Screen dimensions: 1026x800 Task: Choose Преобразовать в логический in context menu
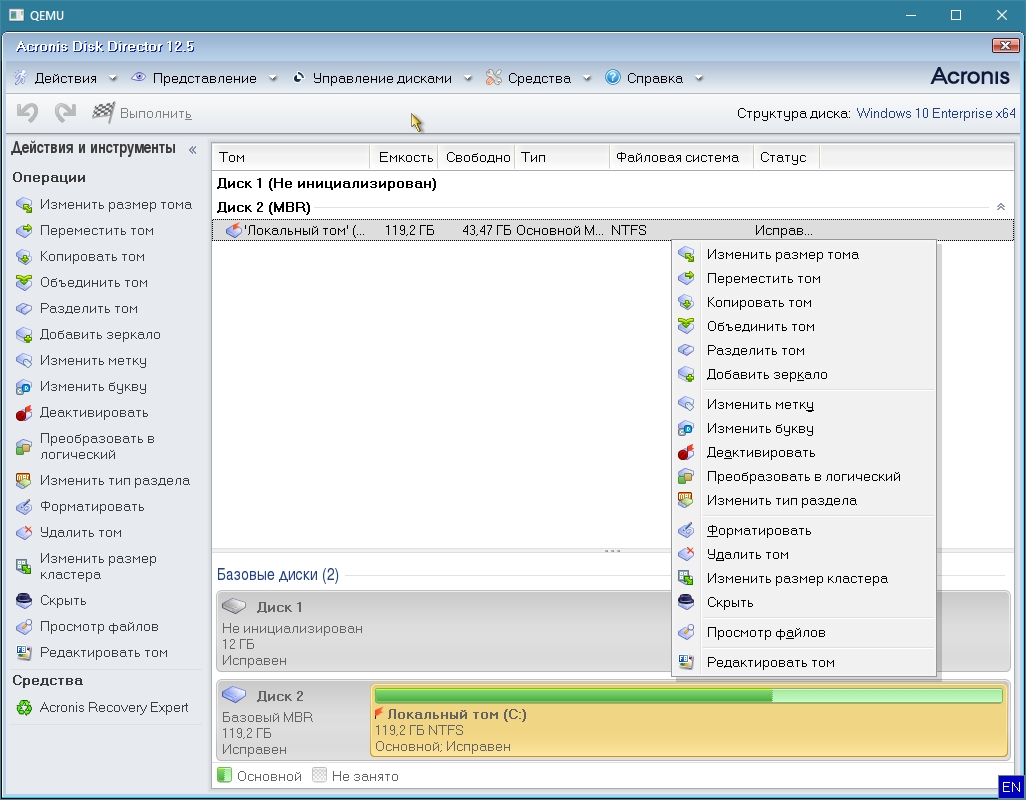coord(804,477)
